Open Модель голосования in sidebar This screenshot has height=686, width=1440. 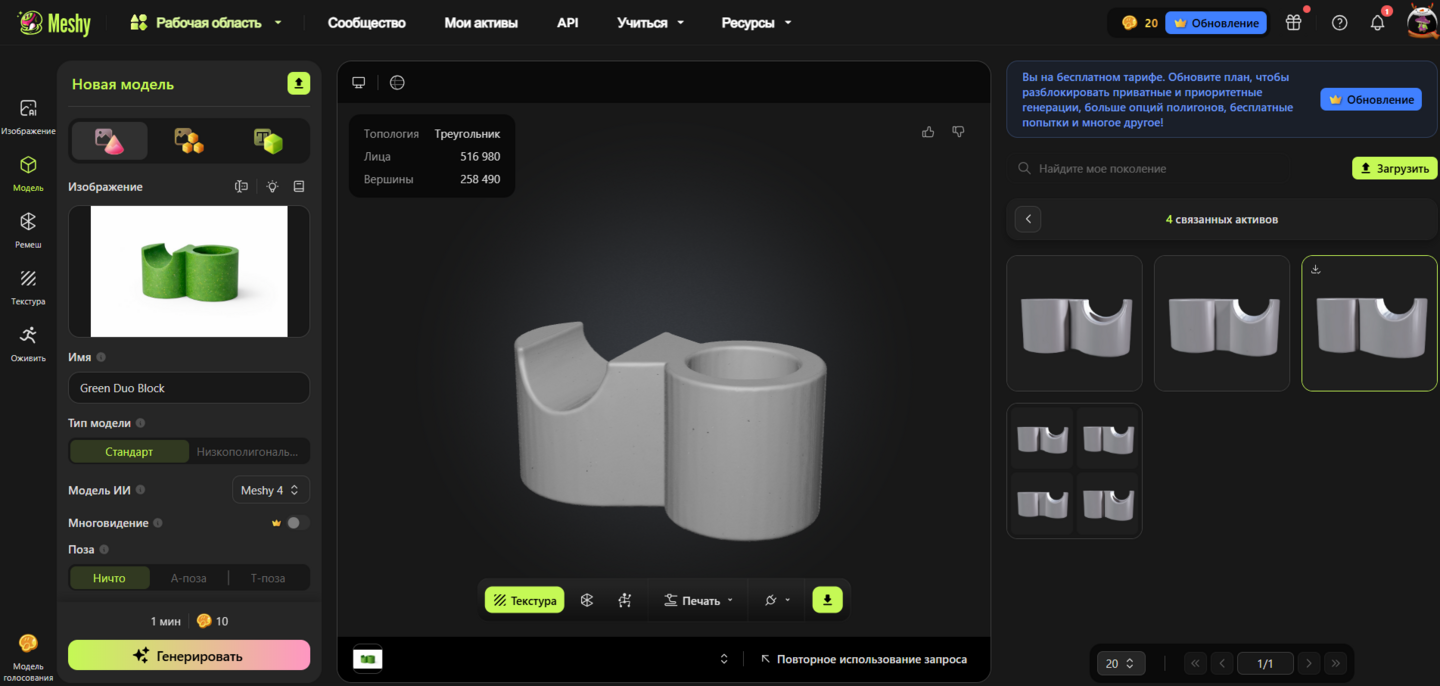(x=28, y=657)
